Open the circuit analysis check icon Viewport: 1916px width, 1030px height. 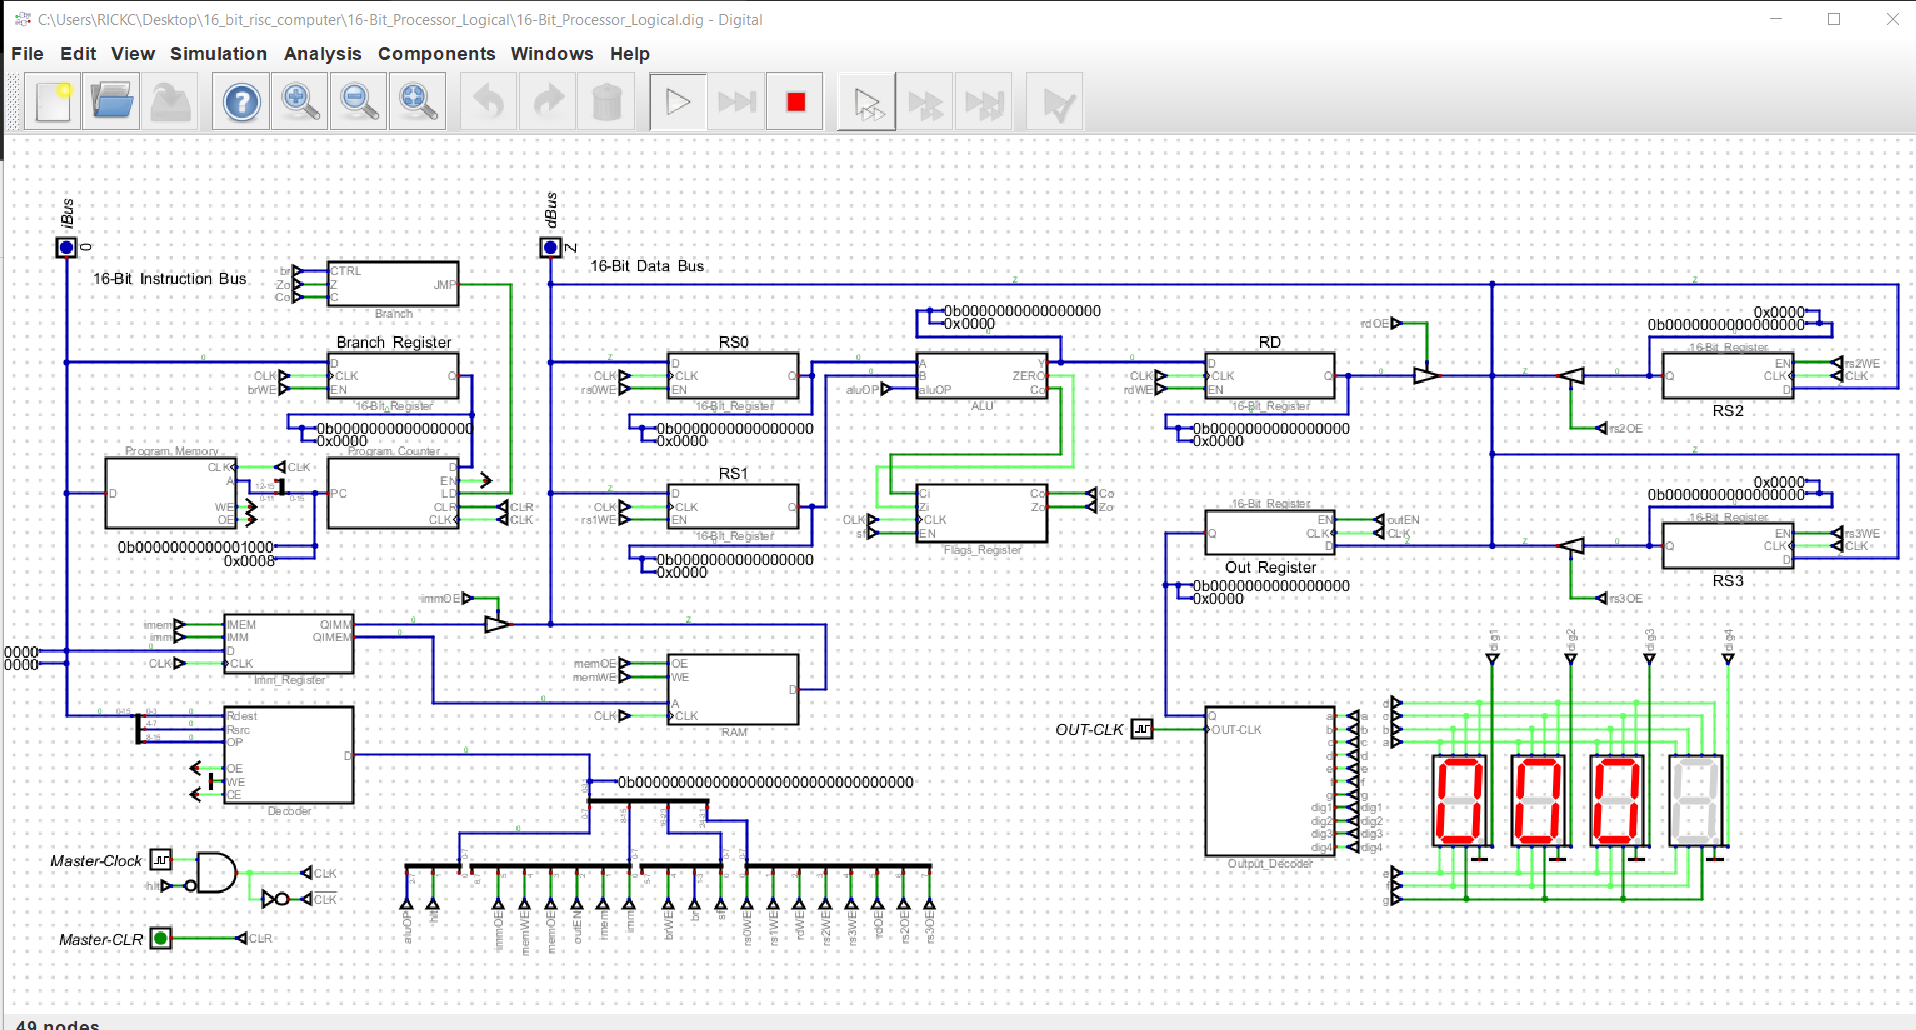tap(1054, 101)
